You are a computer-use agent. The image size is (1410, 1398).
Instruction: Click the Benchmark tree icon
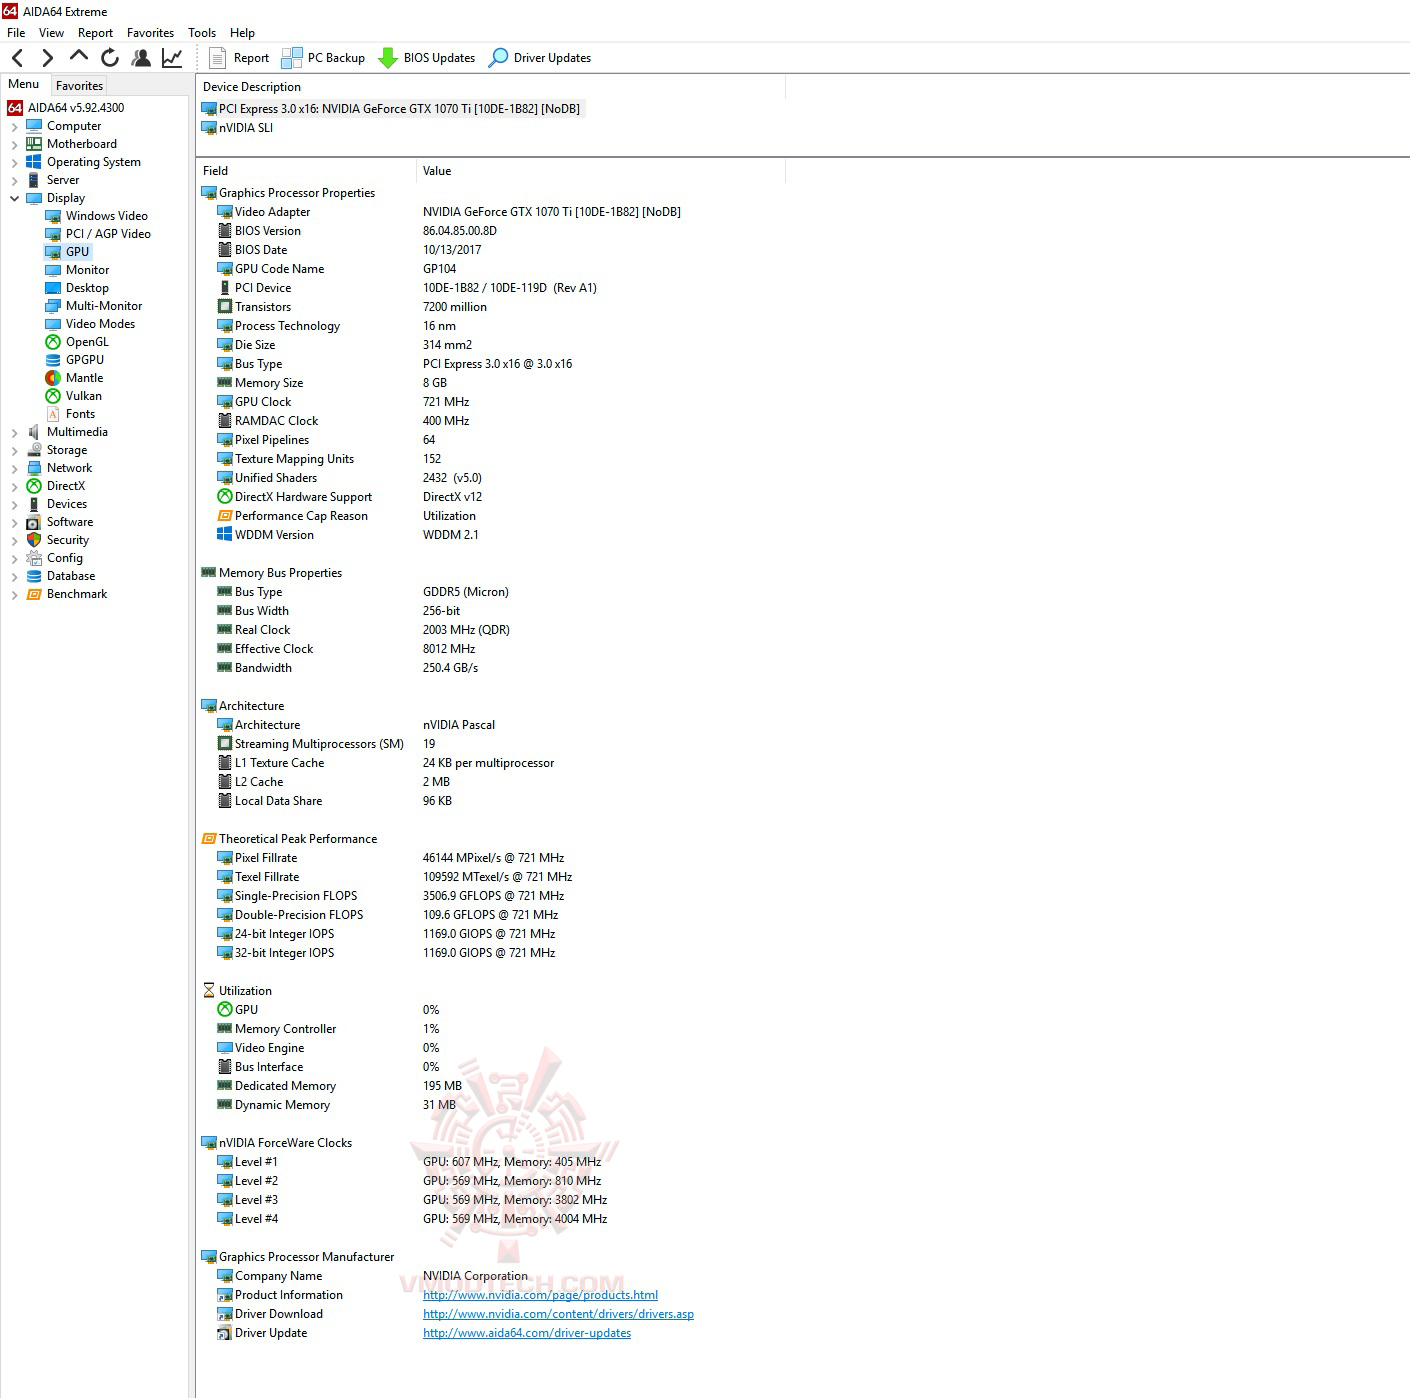coord(34,594)
